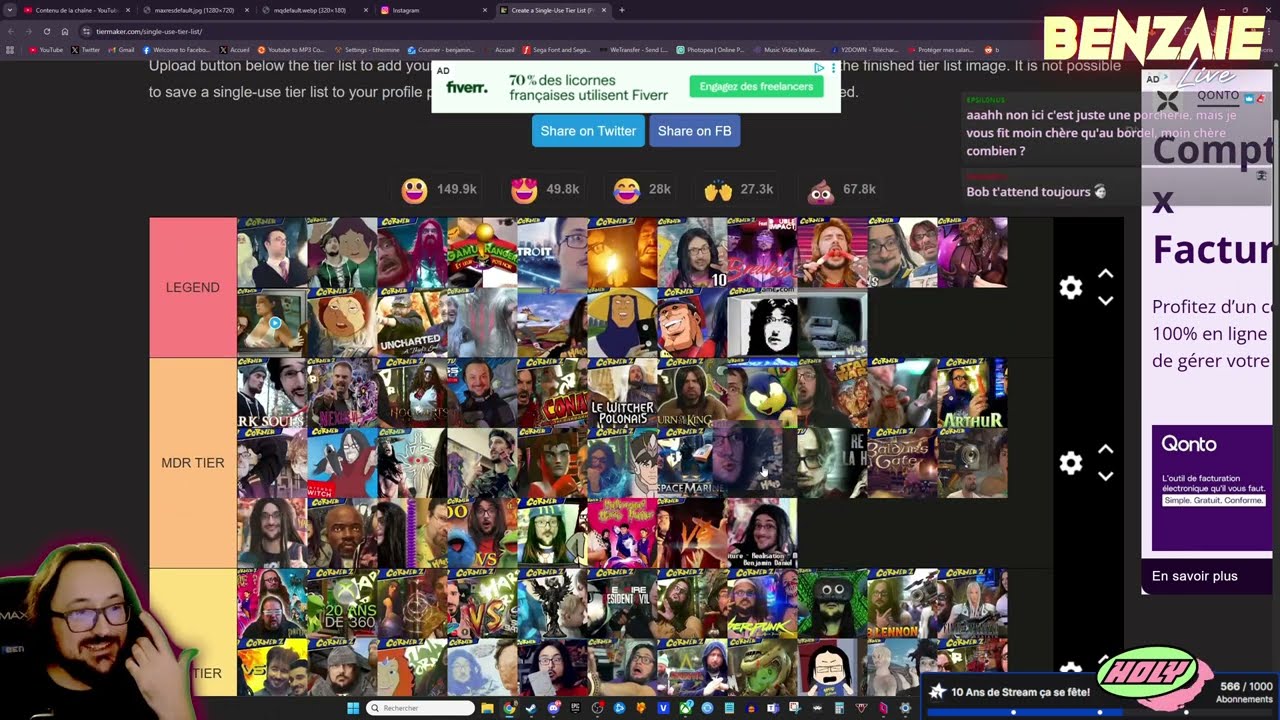Open Microsoft Teams from the taskbar

click(x=773, y=708)
